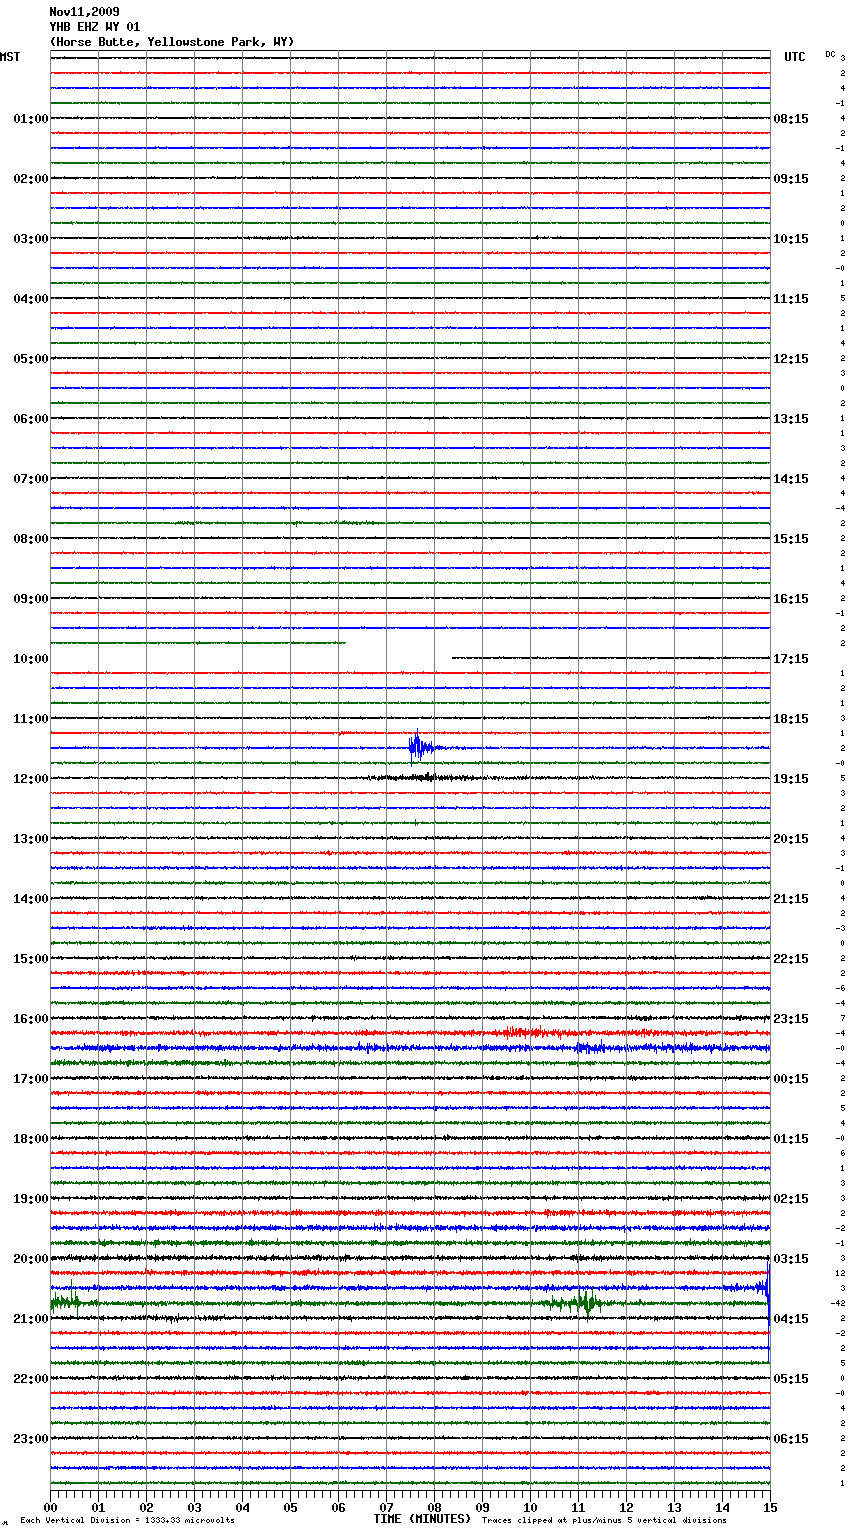Click the 14:15 UTC label

coord(791,479)
